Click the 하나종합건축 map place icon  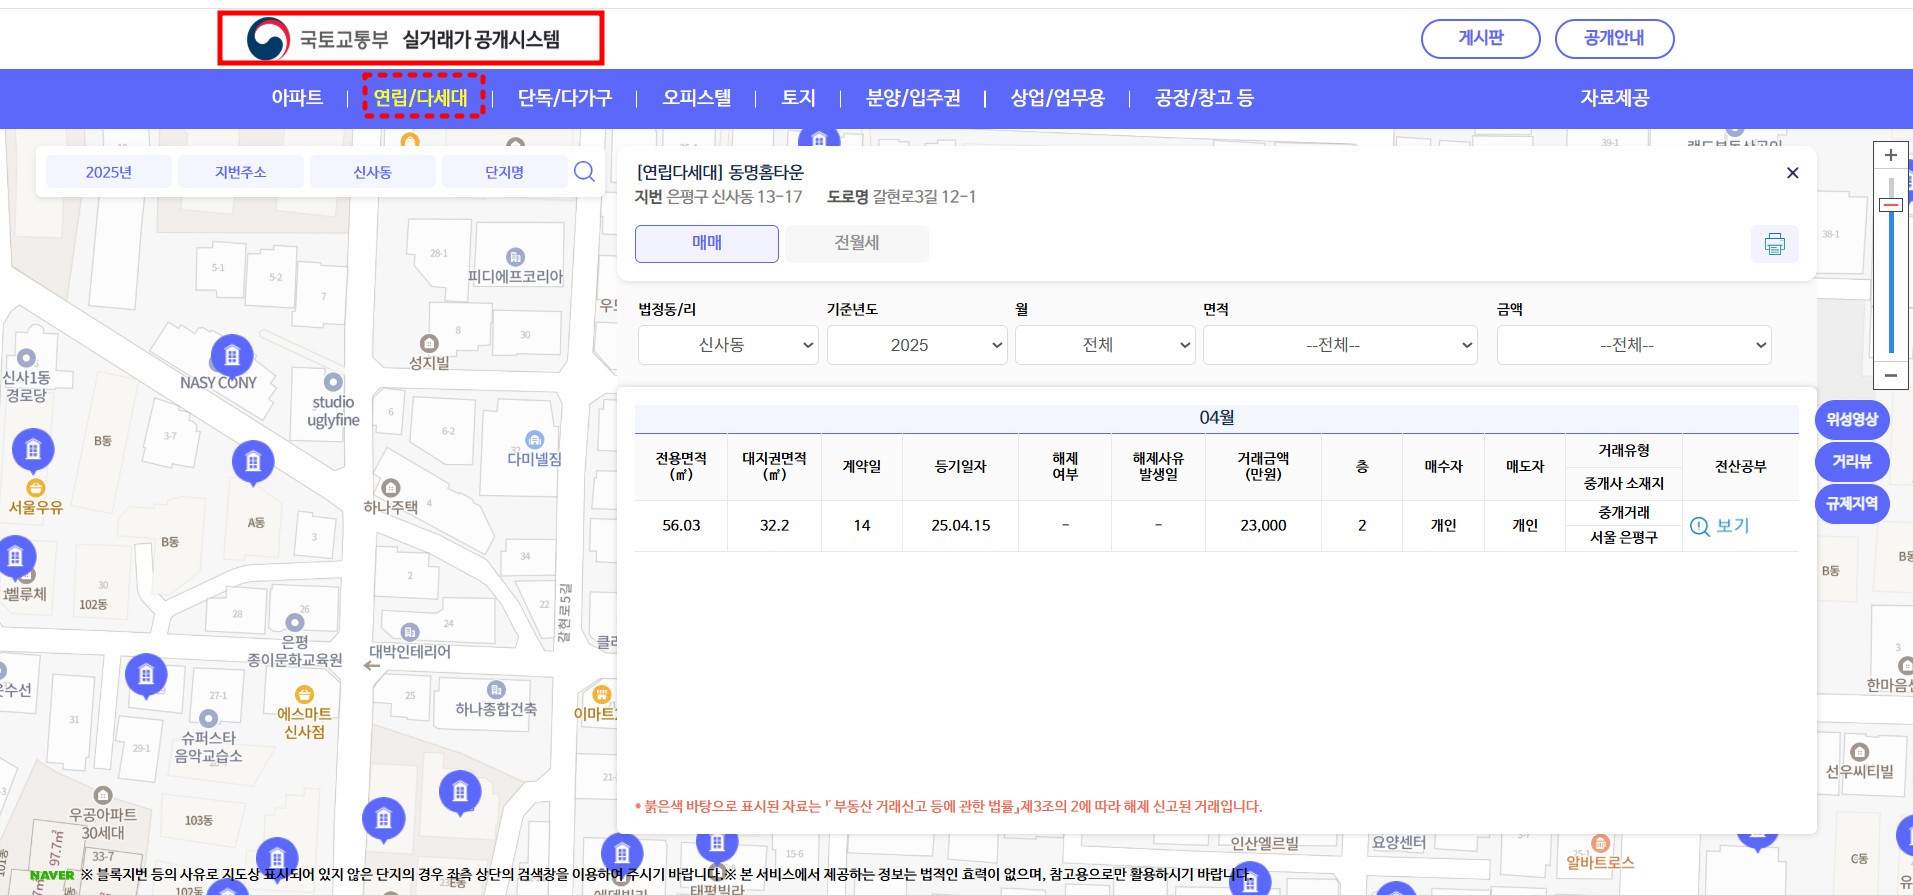click(496, 690)
